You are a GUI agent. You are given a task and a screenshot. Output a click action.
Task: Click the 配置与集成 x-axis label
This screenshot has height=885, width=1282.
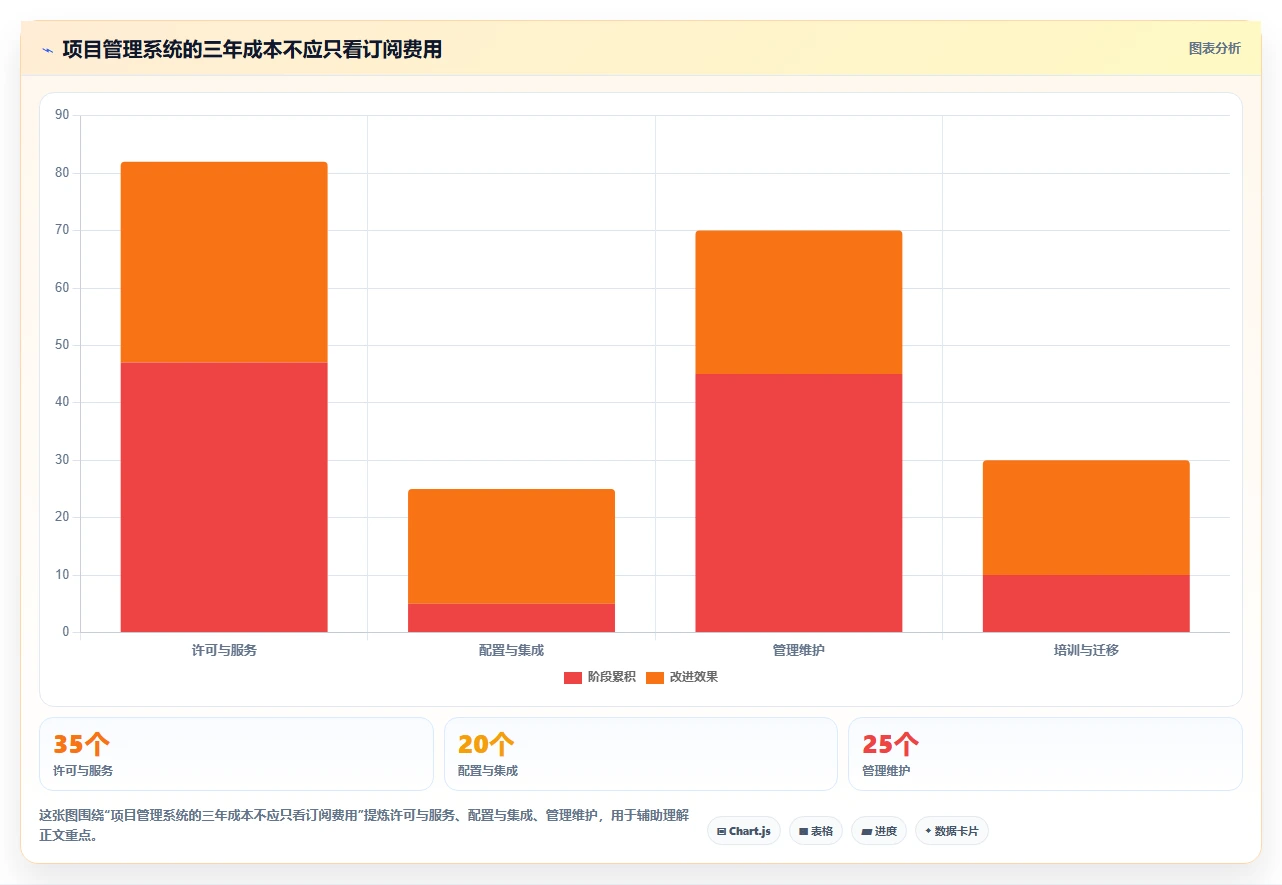(x=511, y=650)
